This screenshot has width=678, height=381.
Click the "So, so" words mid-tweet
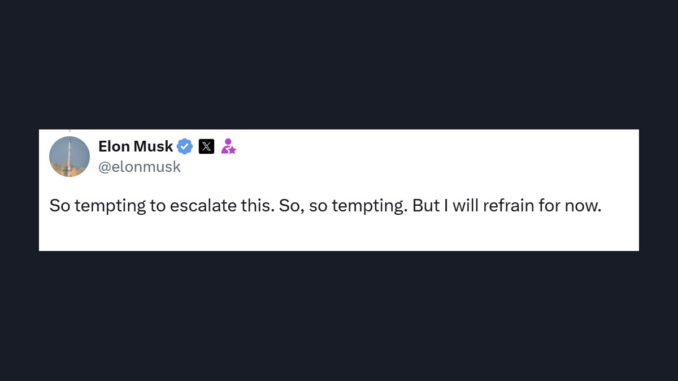pos(303,205)
